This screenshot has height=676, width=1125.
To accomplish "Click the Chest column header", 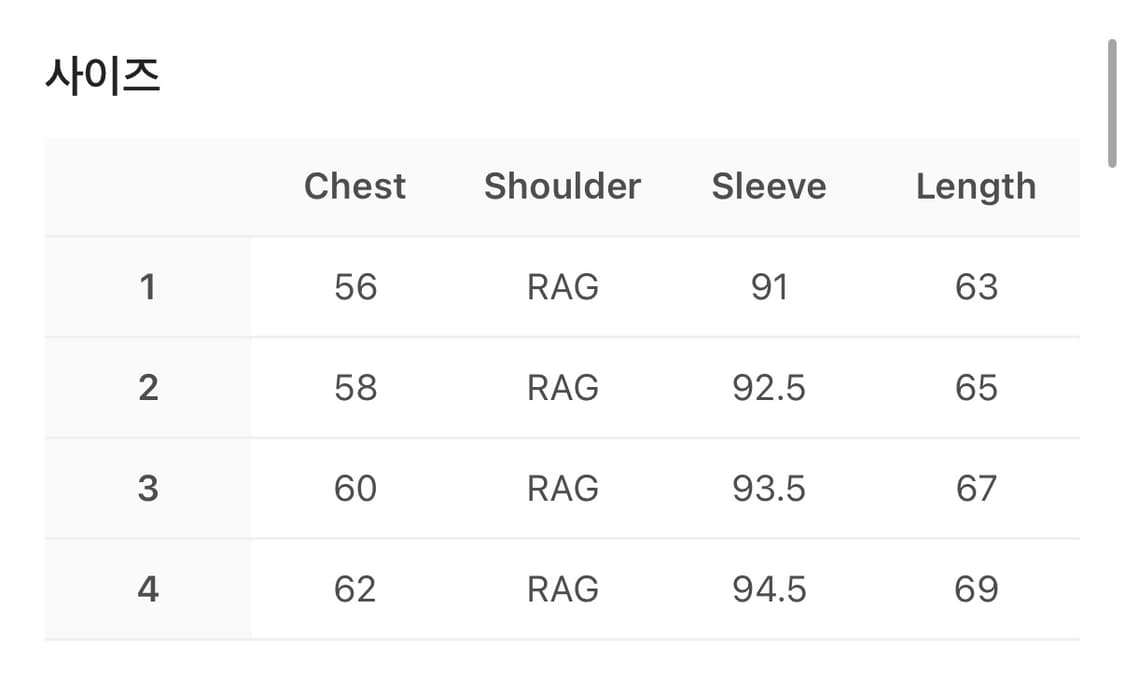I will click(355, 186).
